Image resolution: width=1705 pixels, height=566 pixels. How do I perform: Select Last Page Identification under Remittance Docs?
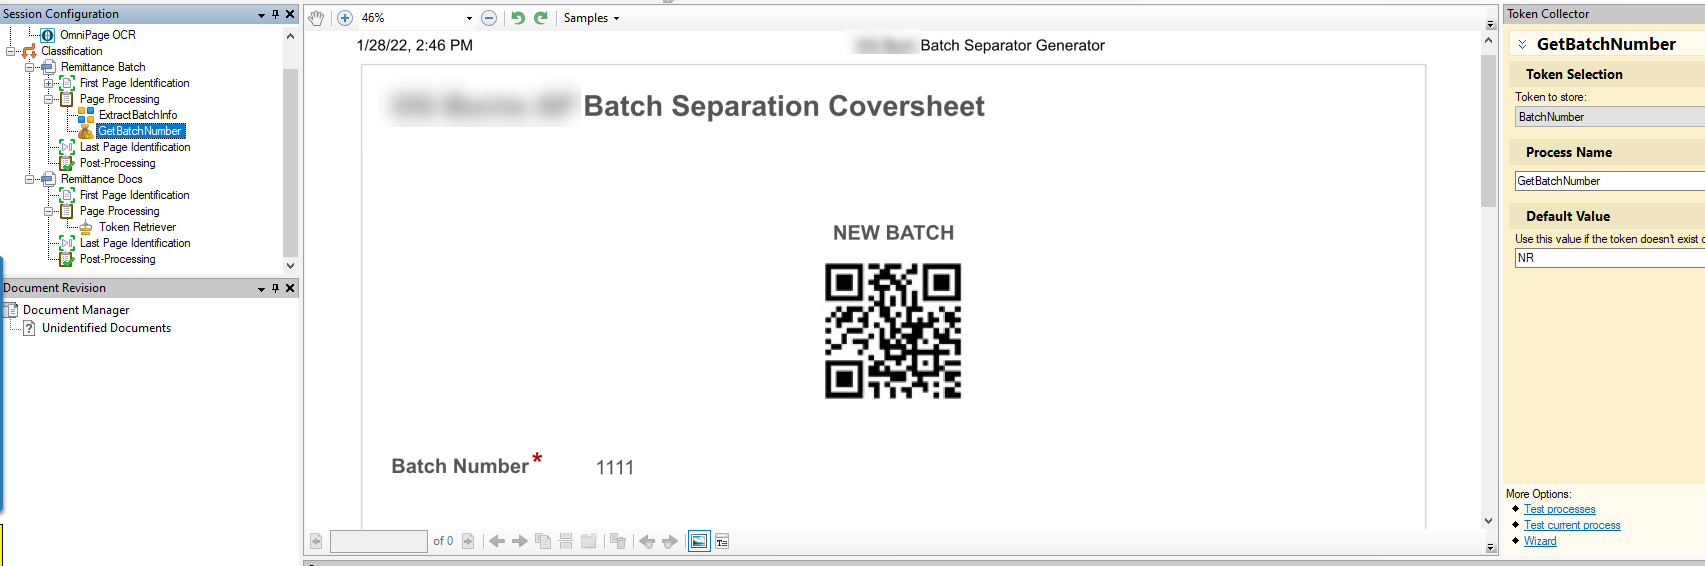click(135, 243)
